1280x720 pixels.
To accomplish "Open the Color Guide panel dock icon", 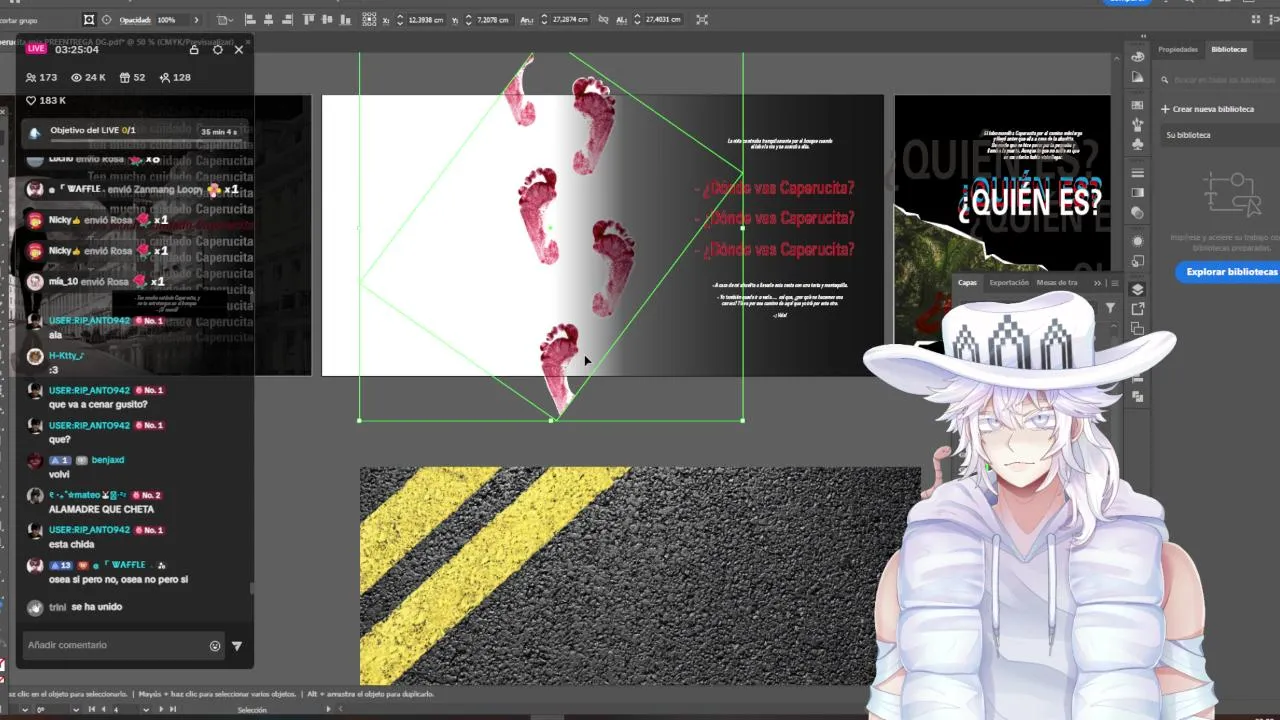I will click(x=1138, y=76).
